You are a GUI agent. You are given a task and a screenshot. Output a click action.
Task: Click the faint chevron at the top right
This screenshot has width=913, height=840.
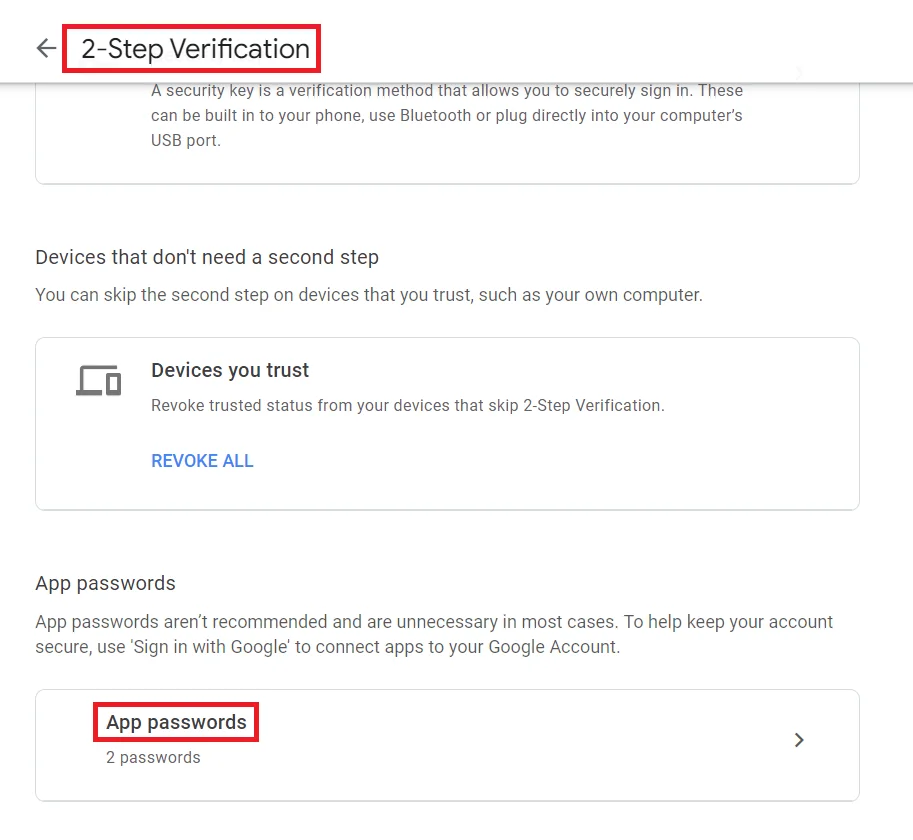(798, 72)
